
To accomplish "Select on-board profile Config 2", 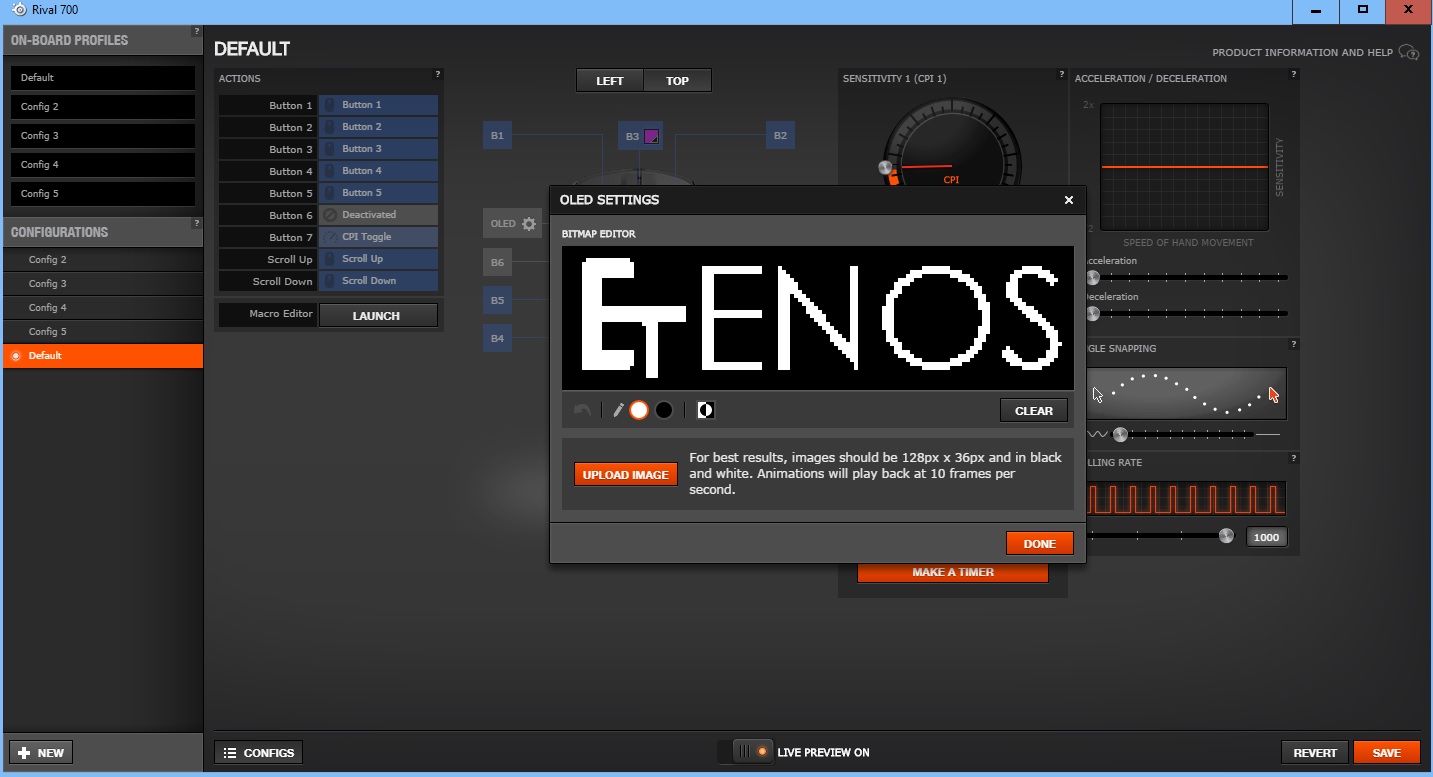I will (x=103, y=107).
